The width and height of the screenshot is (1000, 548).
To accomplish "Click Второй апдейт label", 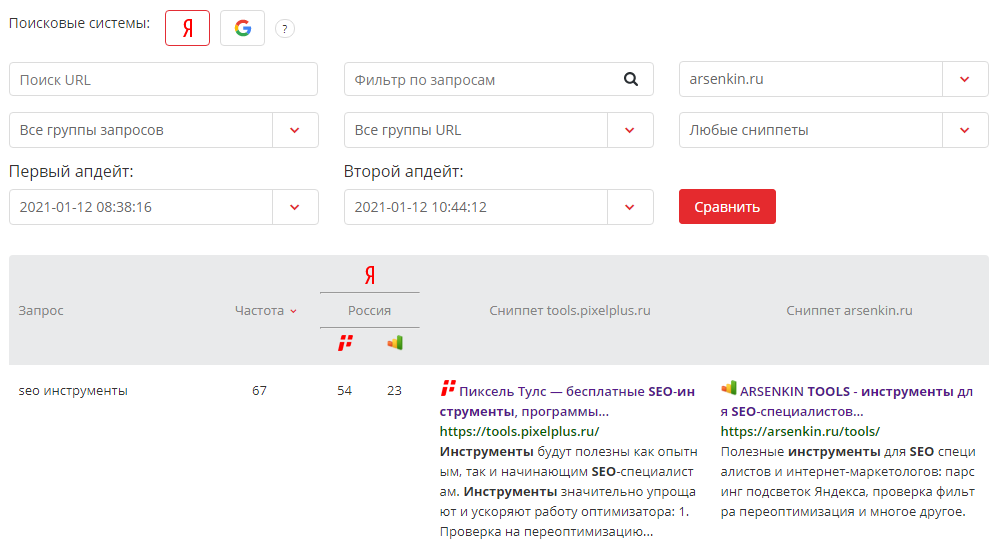I will coord(404,172).
